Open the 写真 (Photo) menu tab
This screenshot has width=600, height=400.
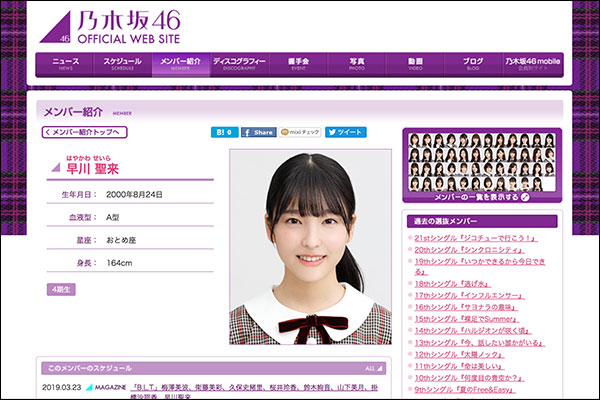point(356,64)
